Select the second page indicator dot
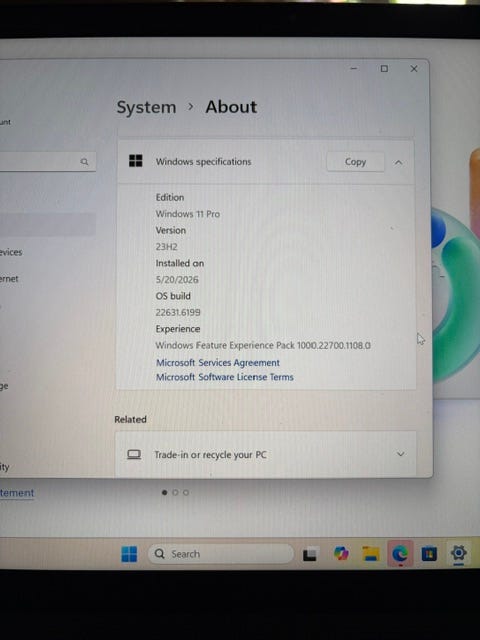Image resolution: width=480 pixels, height=640 pixels. (x=175, y=493)
